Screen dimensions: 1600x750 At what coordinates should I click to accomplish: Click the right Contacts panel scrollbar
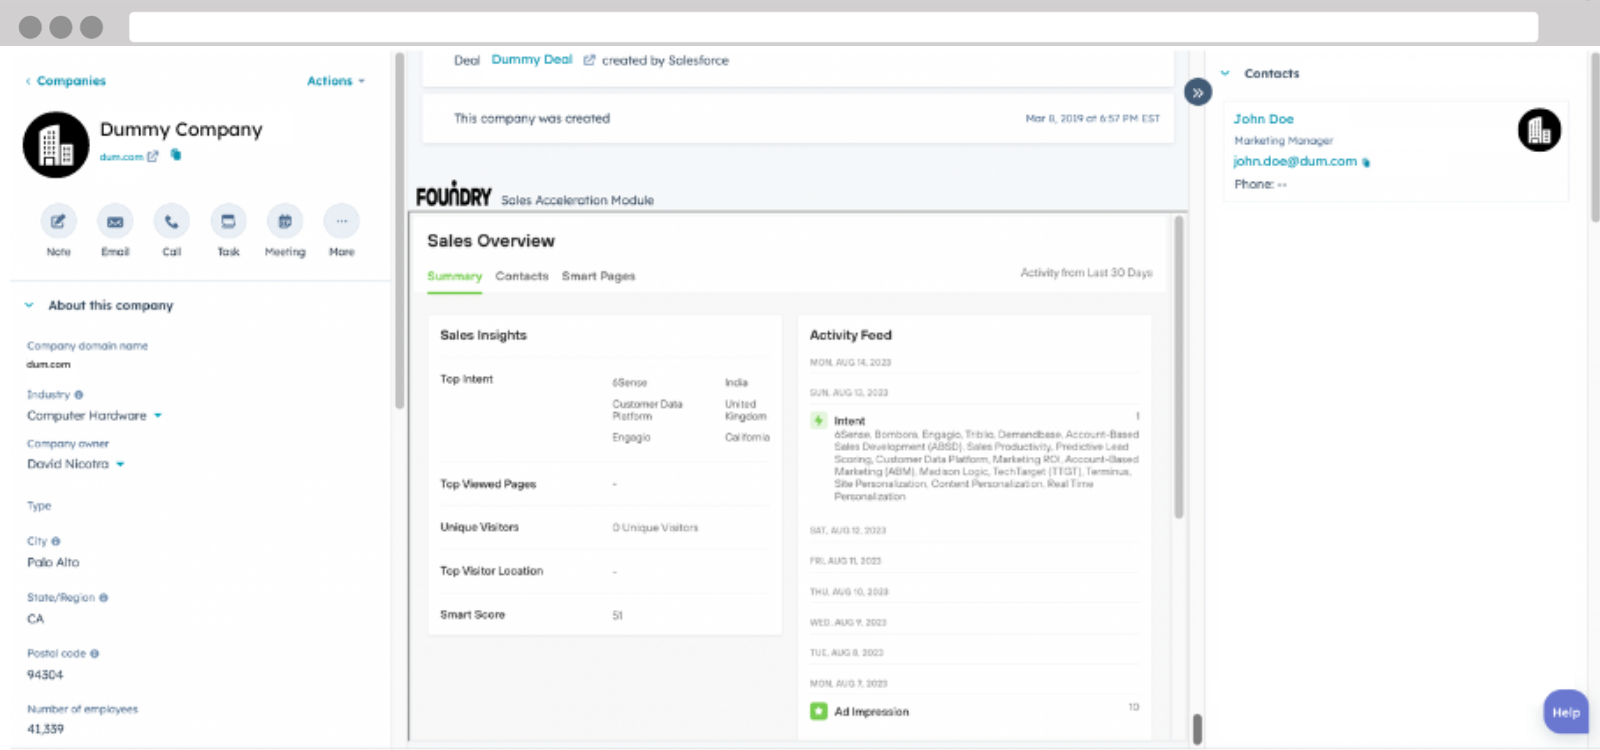(x=1594, y=137)
